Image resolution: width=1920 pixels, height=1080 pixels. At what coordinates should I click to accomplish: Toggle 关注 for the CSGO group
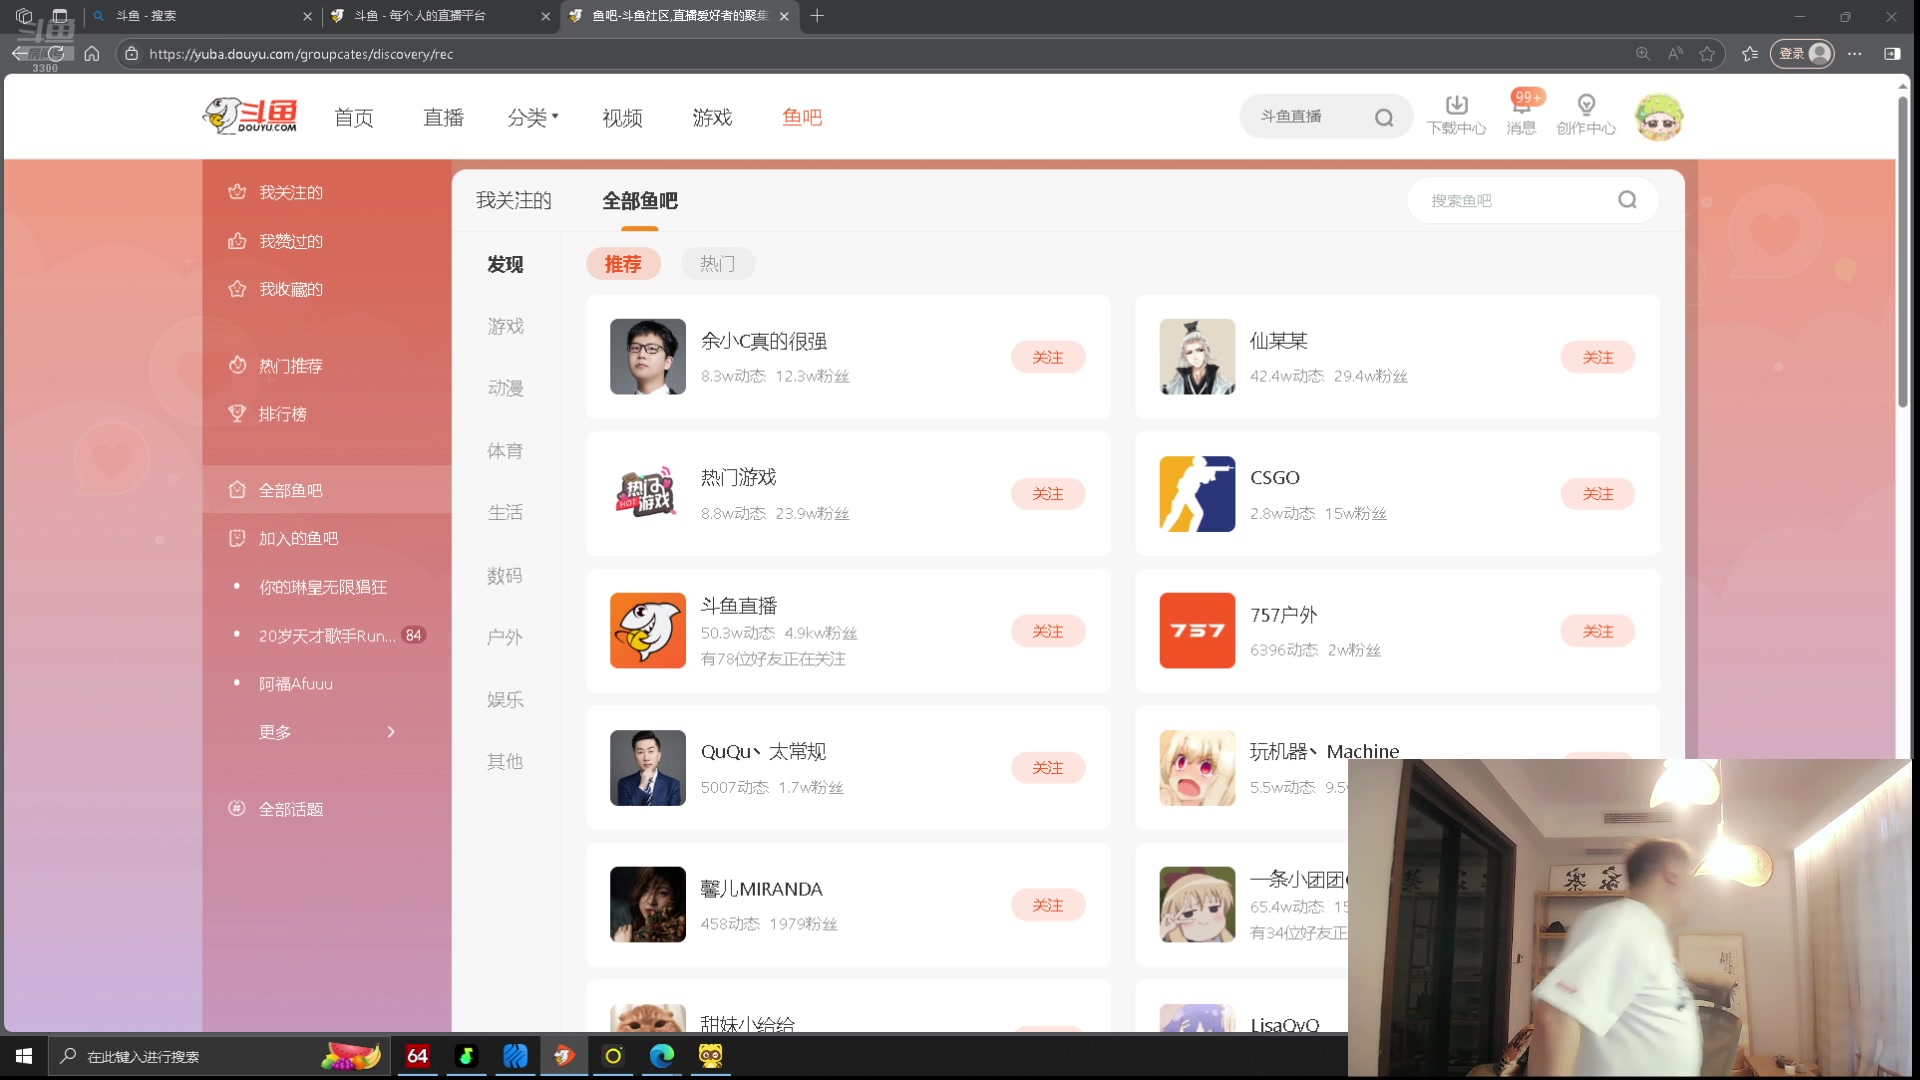point(1597,494)
